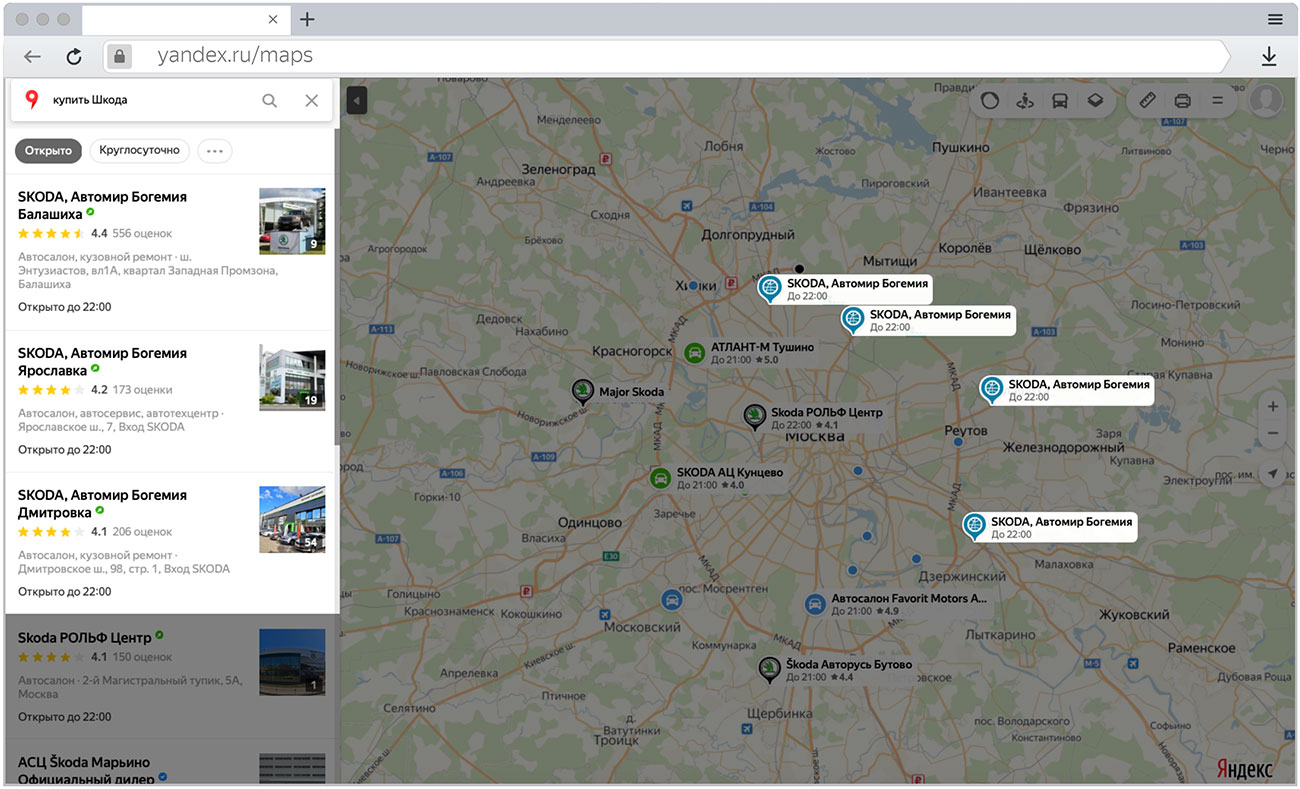View the Skoda РОЛЬФ Центр list thumbnail

tap(292, 662)
